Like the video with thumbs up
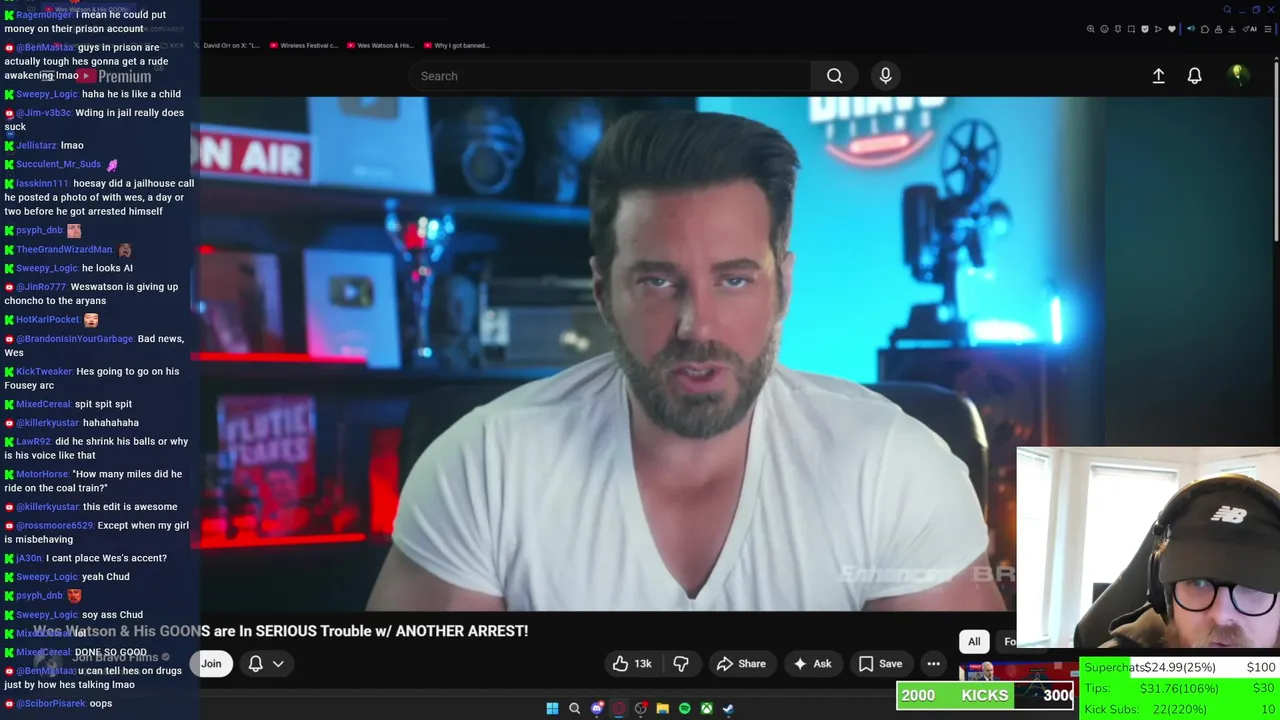Image resolution: width=1280 pixels, height=720 pixels. [621, 663]
